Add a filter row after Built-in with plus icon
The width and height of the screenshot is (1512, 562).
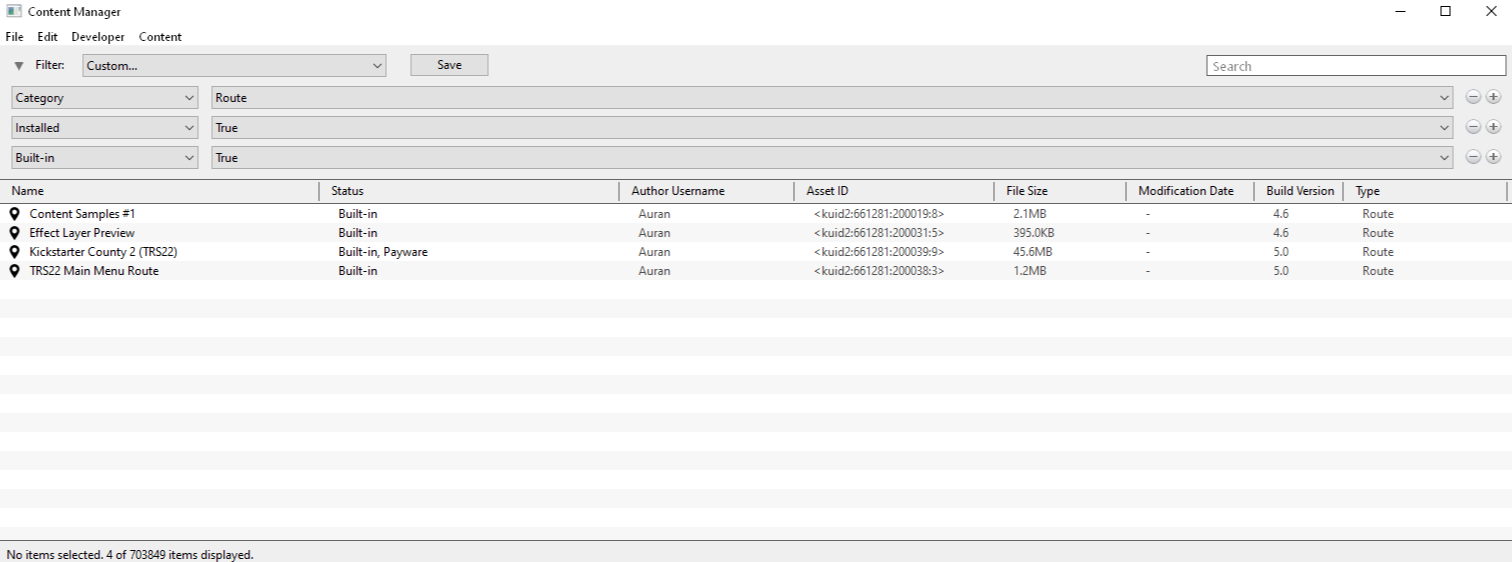click(x=1493, y=158)
